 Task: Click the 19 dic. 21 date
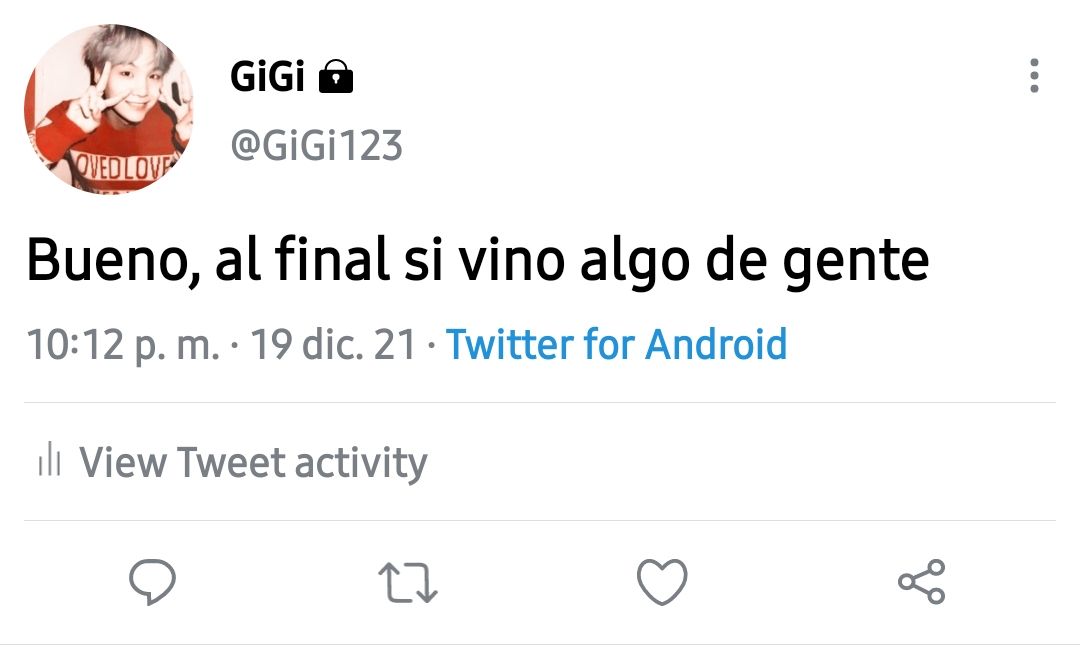point(333,344)
